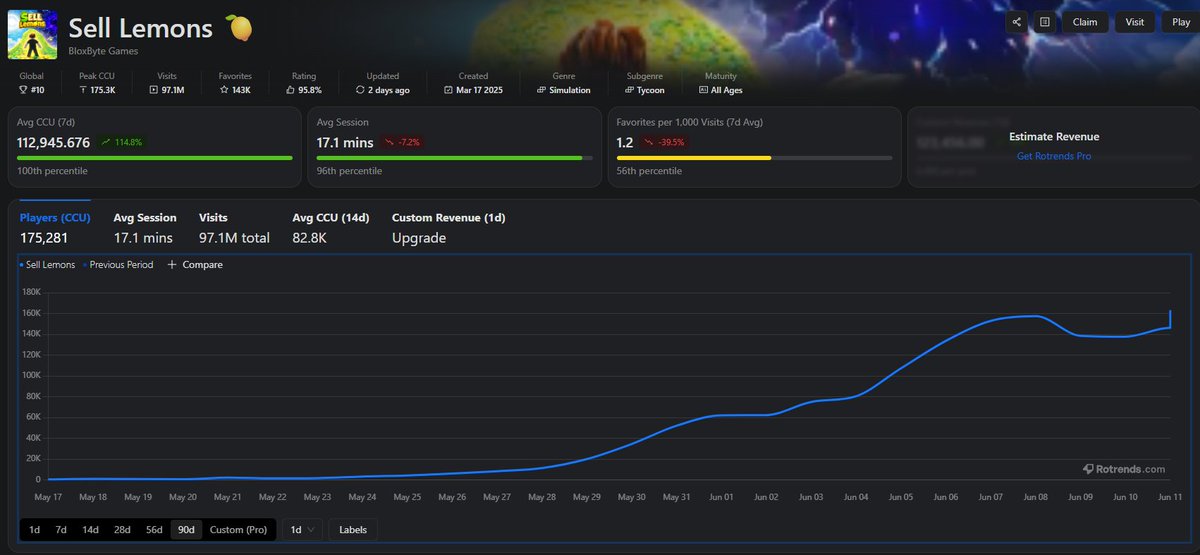Click the Jun 08 peak on the chart line
The width and height of the screenshot is (1200, 555).
pos(1035,316)
